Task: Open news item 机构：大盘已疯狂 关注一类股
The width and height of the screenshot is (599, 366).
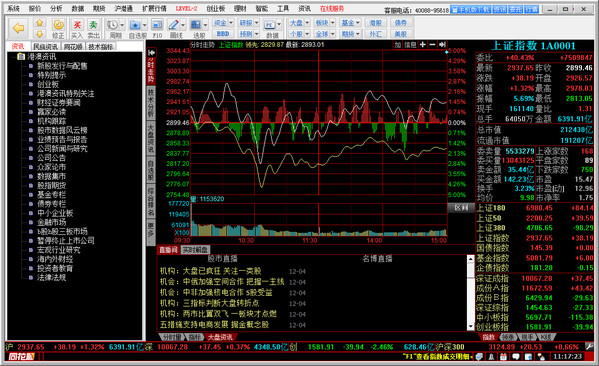Action: tap(210, 271)
